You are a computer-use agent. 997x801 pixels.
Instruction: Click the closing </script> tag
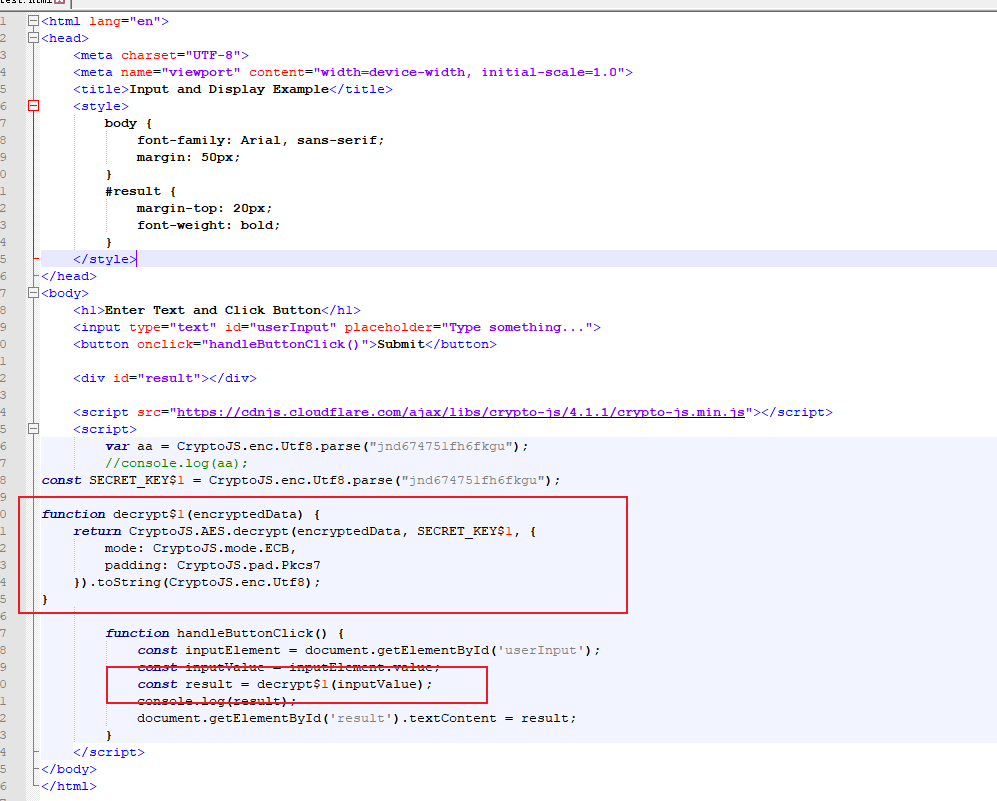click(109, 752)
